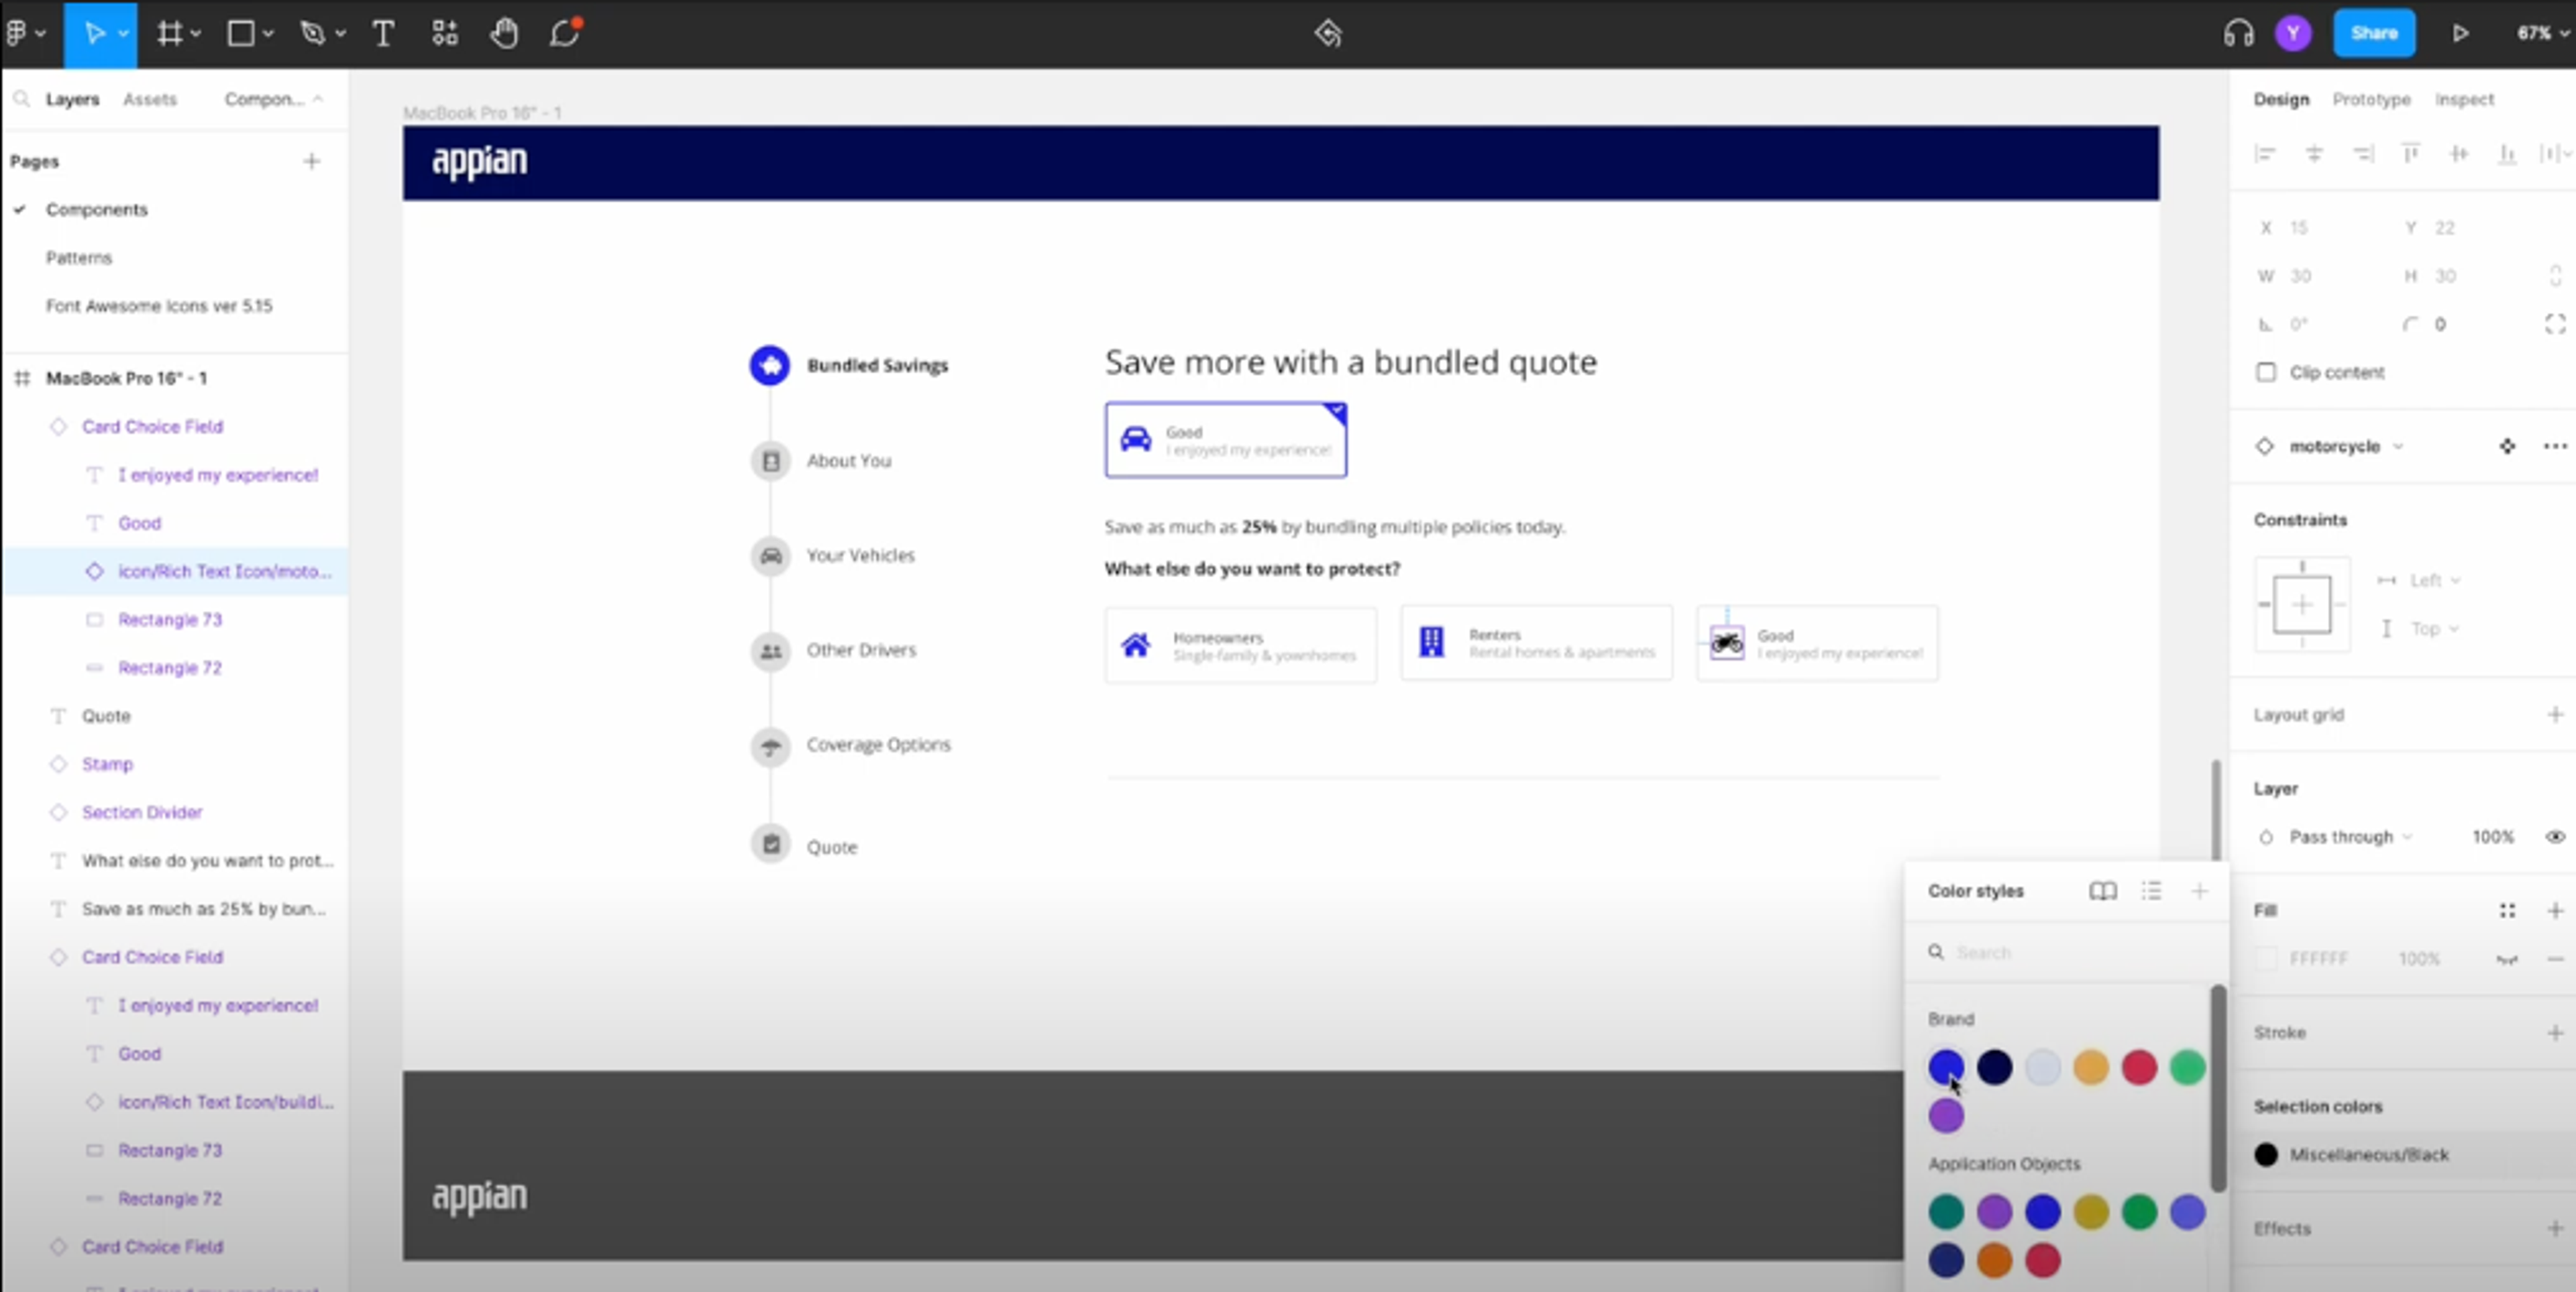2576x1292 pixels.
Task: Open the Inspect tab
Action: [x=2464, y=99]
